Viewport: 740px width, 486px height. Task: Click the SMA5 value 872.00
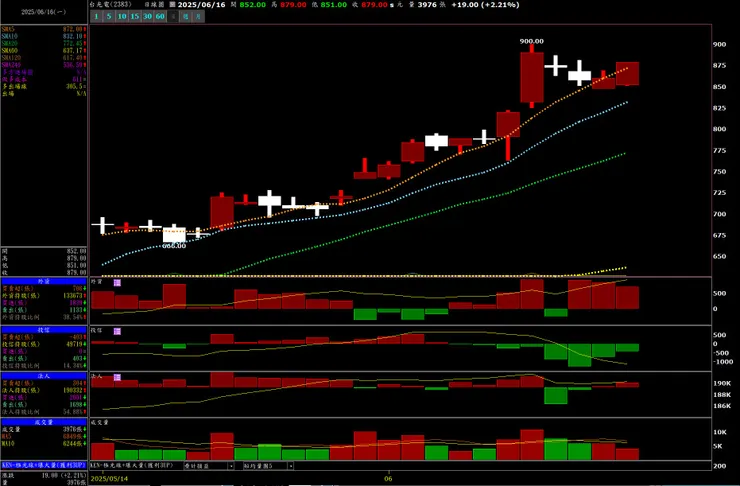click(73, 29)
